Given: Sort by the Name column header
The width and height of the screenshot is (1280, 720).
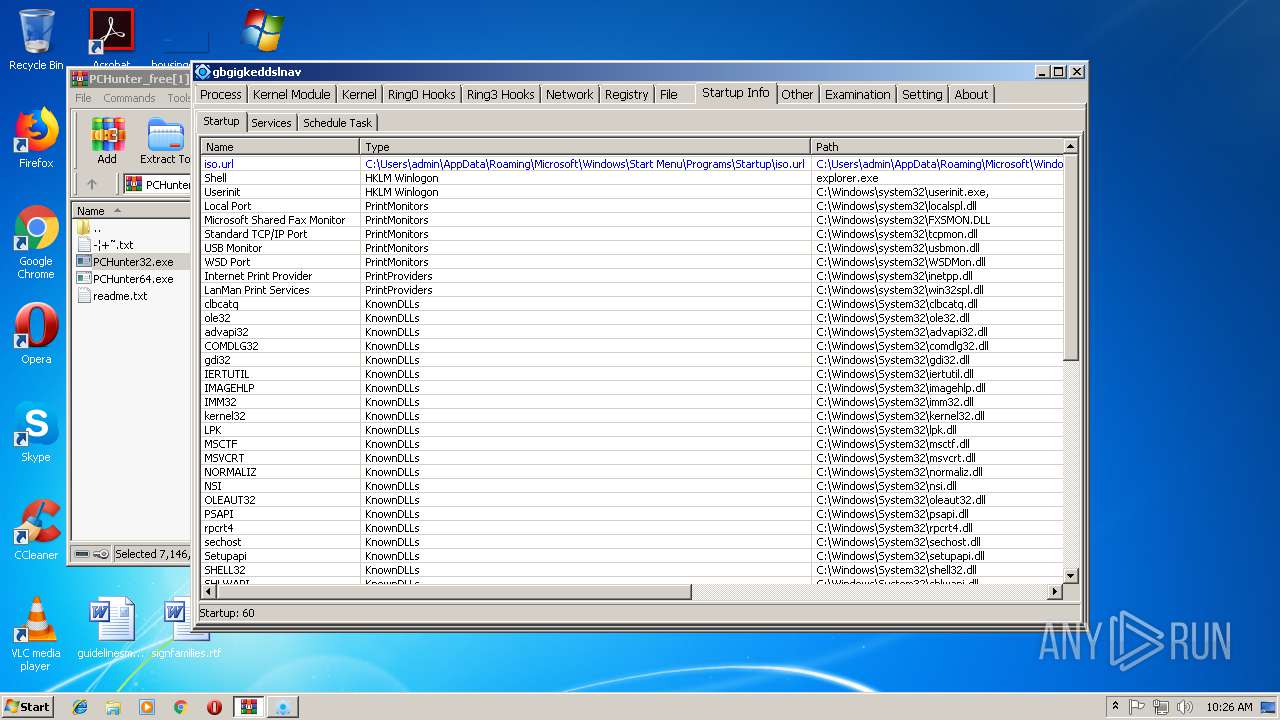Looking at the screenshot, I should click(x=280, y=146).
